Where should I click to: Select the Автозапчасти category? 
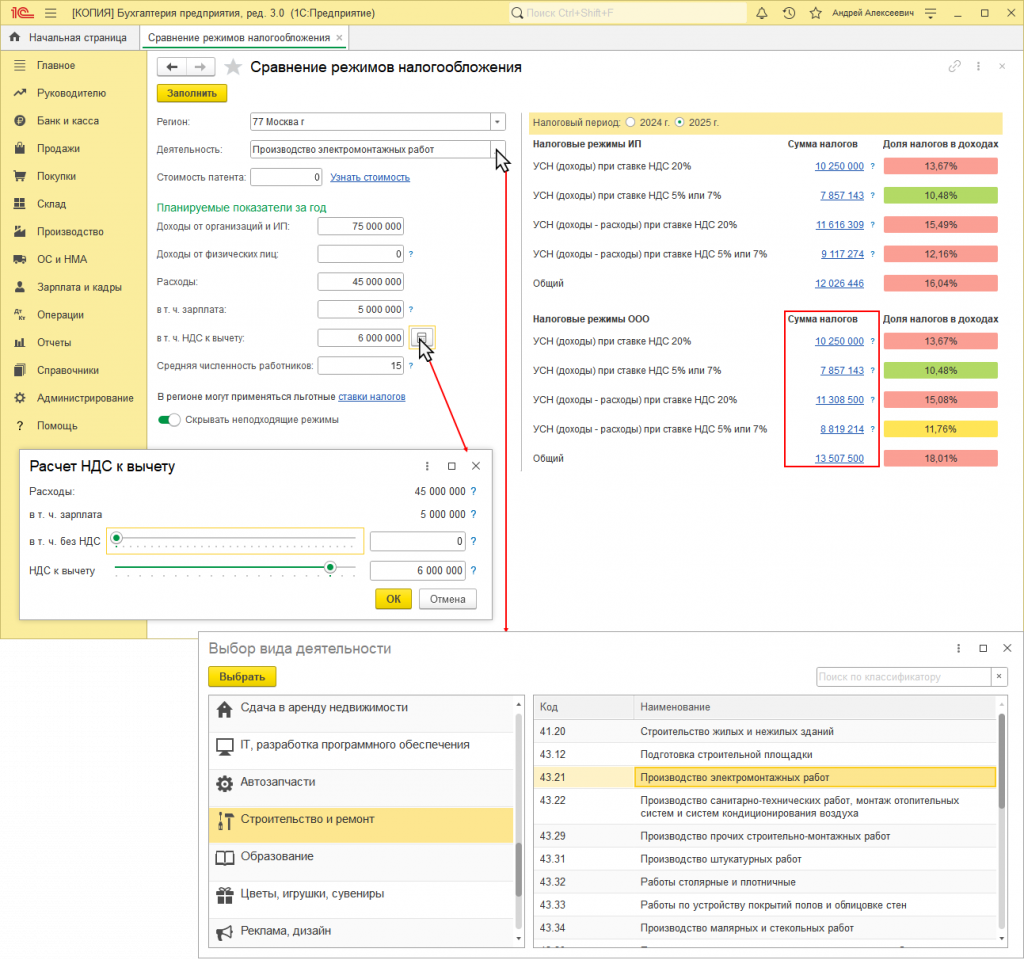(361, 787)
